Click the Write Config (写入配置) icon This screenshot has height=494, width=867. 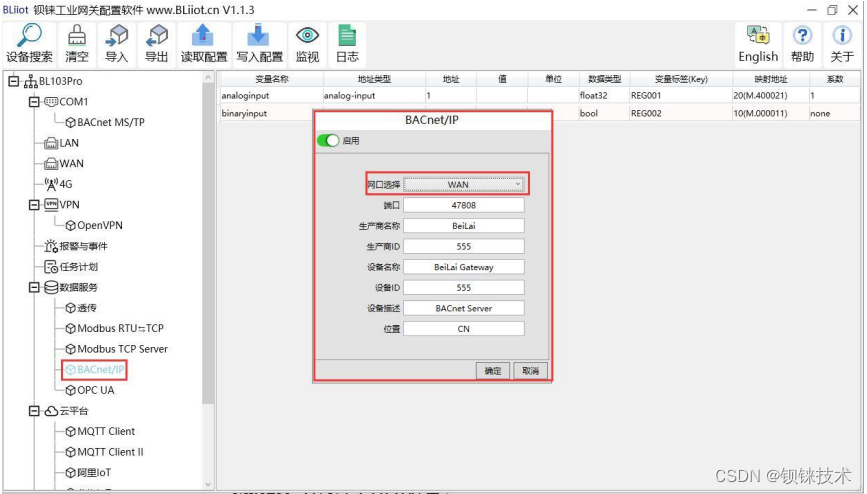(258, 36)
